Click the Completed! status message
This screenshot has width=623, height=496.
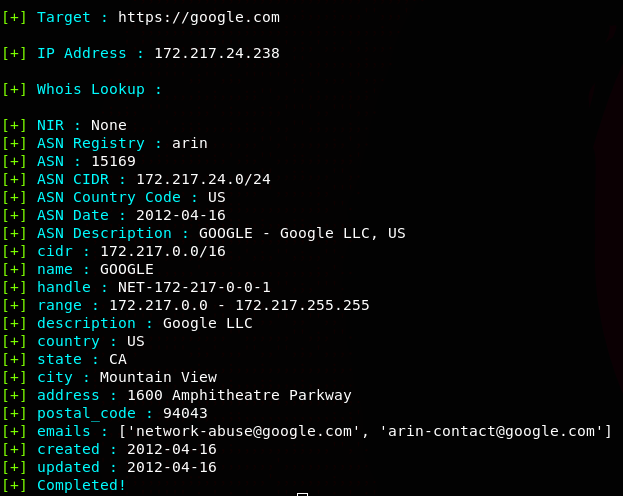pyautogui.click(x=82, y=485)
